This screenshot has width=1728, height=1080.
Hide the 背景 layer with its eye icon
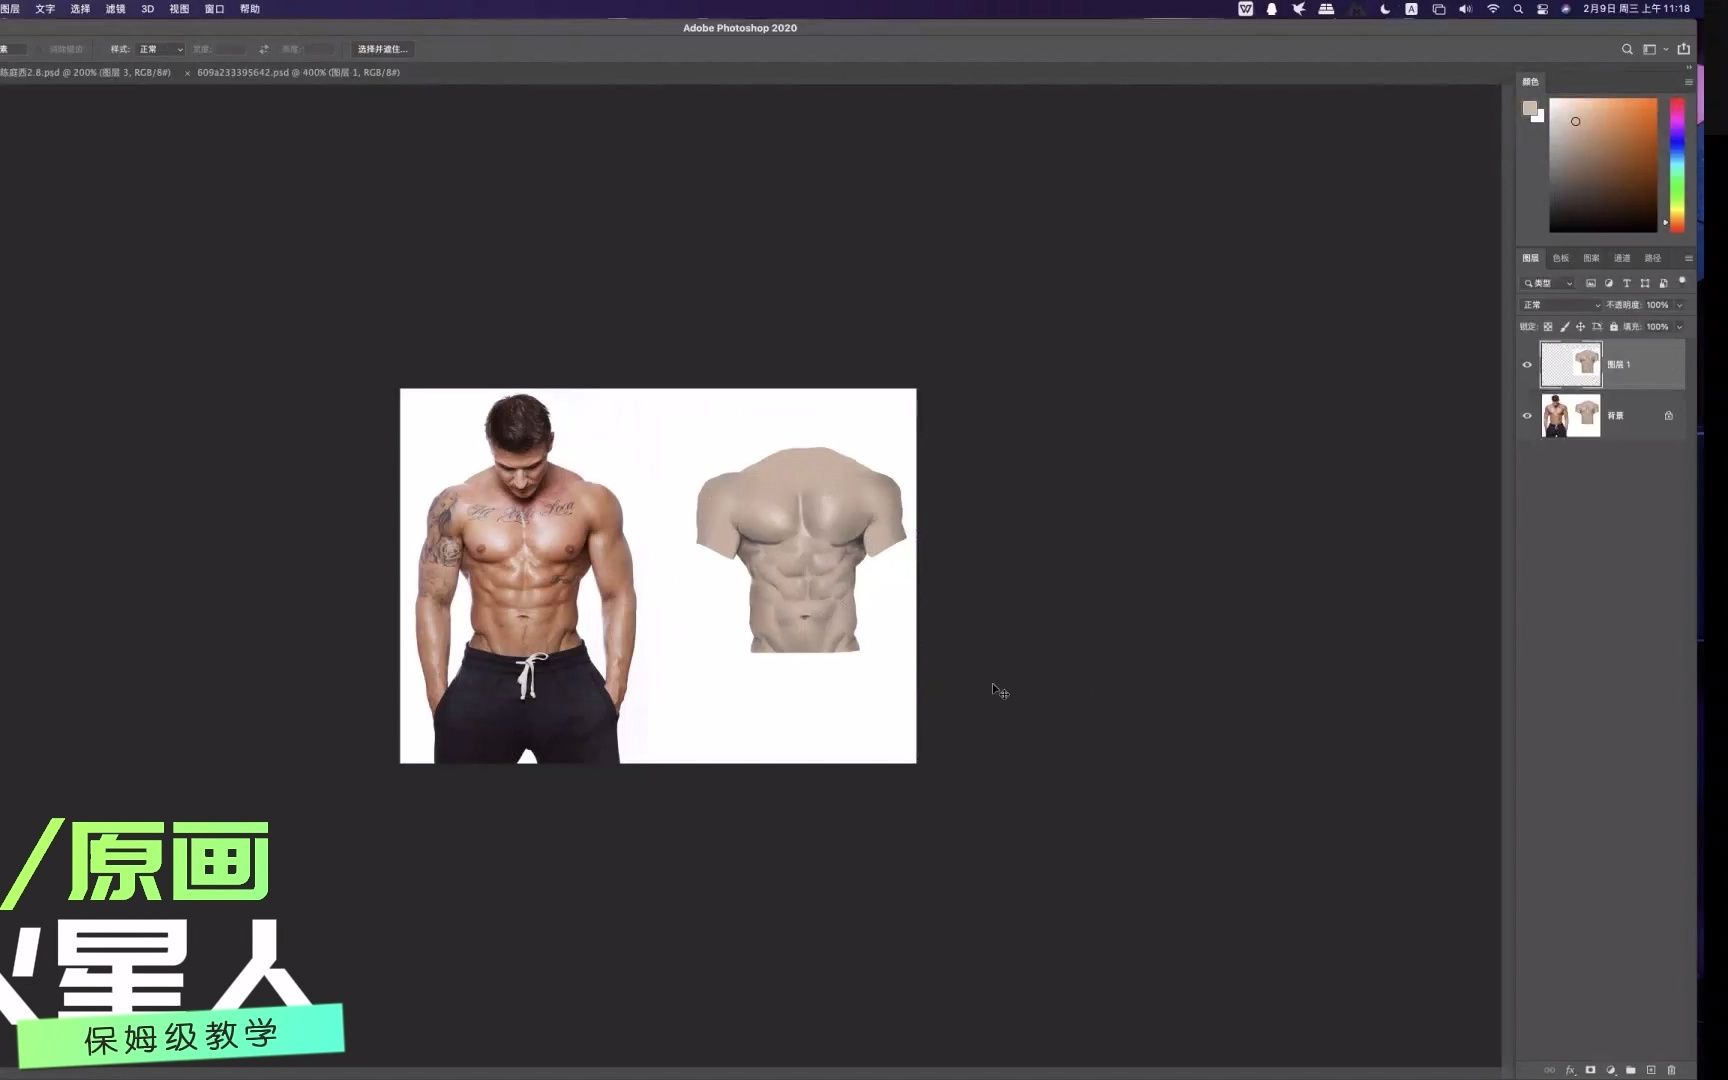click(1527, 416)
